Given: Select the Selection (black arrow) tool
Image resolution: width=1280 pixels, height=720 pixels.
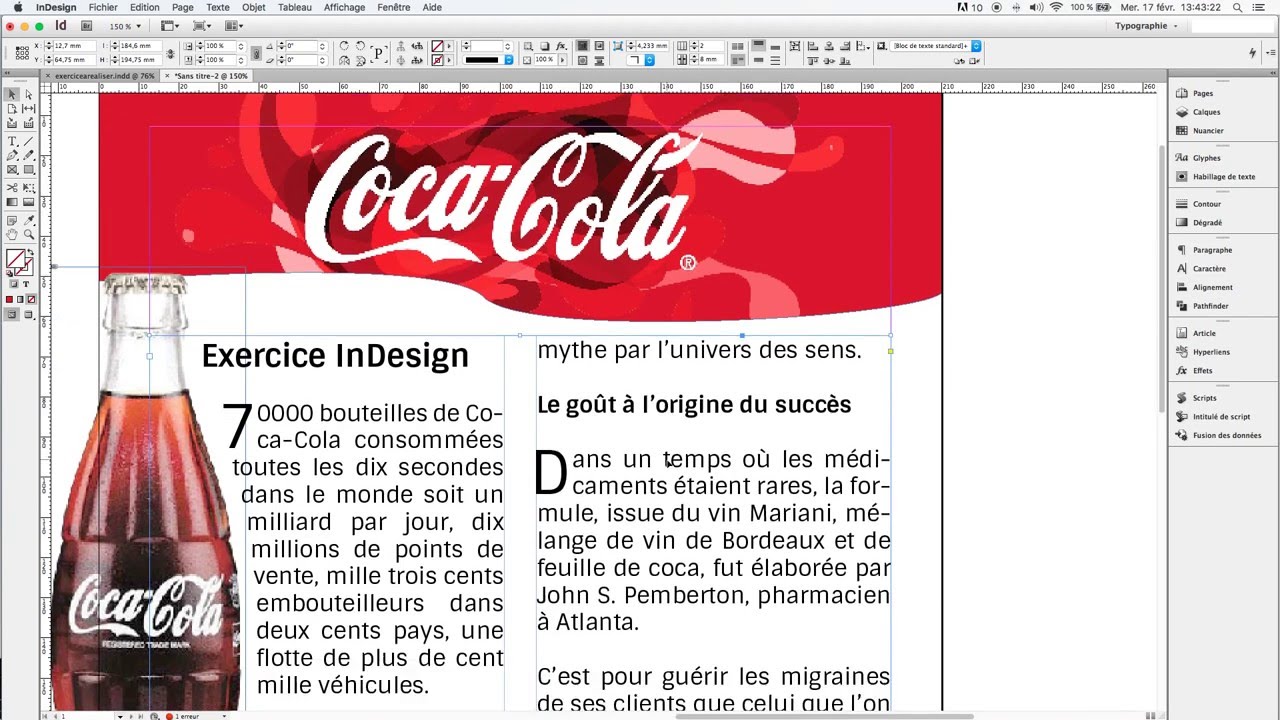Looking at the screenshot, I should (x=12, y=94).
